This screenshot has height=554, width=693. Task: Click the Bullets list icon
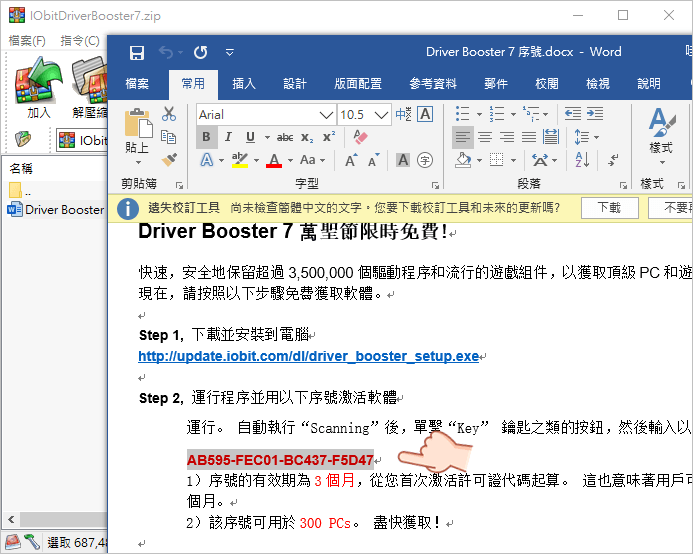[462, 114]
